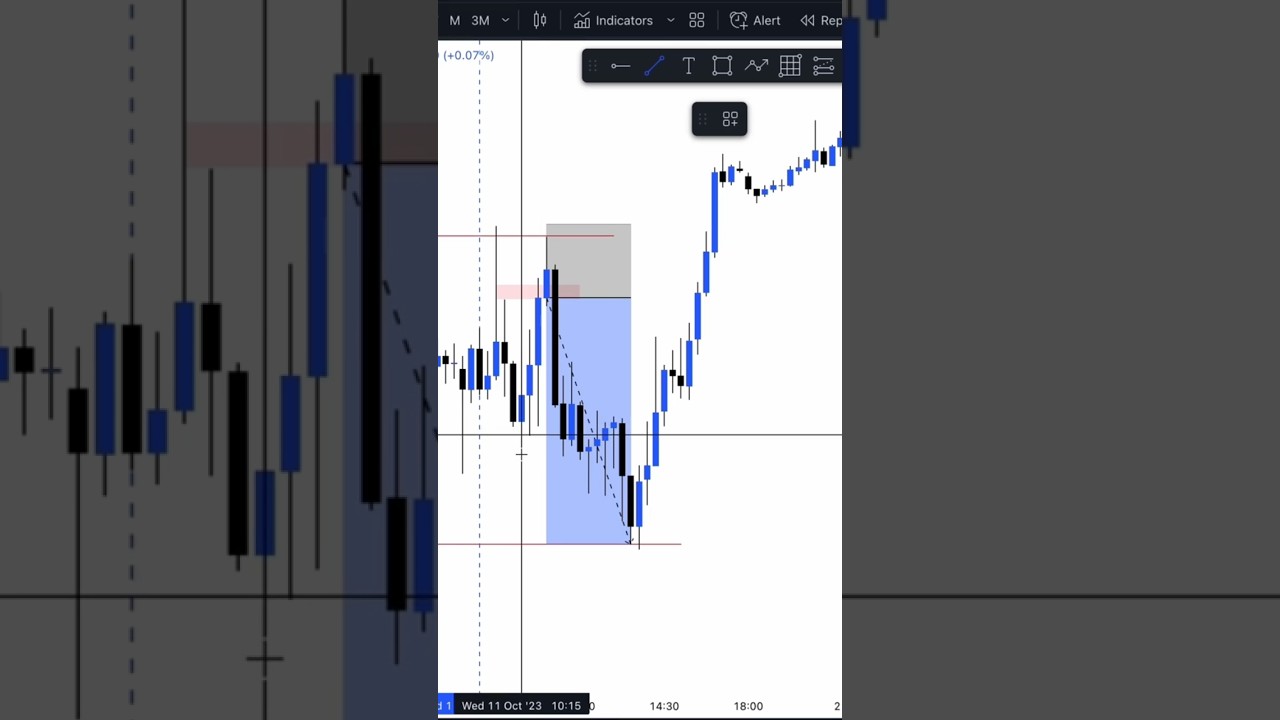This screenshot has width=1280, height=720.
Task: Click the 14:30 time axis label
Action: (664, 706)
